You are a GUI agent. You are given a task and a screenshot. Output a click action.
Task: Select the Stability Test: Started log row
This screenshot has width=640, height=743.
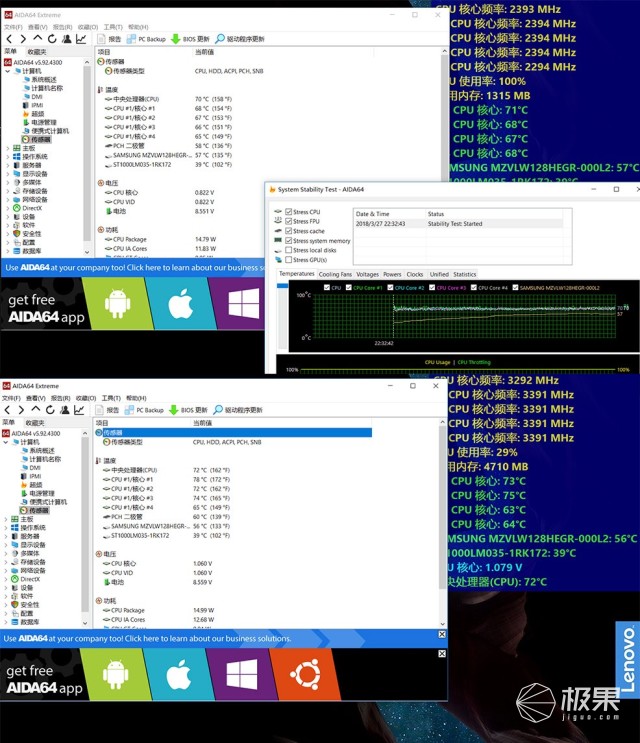click(x=459, y=224)
